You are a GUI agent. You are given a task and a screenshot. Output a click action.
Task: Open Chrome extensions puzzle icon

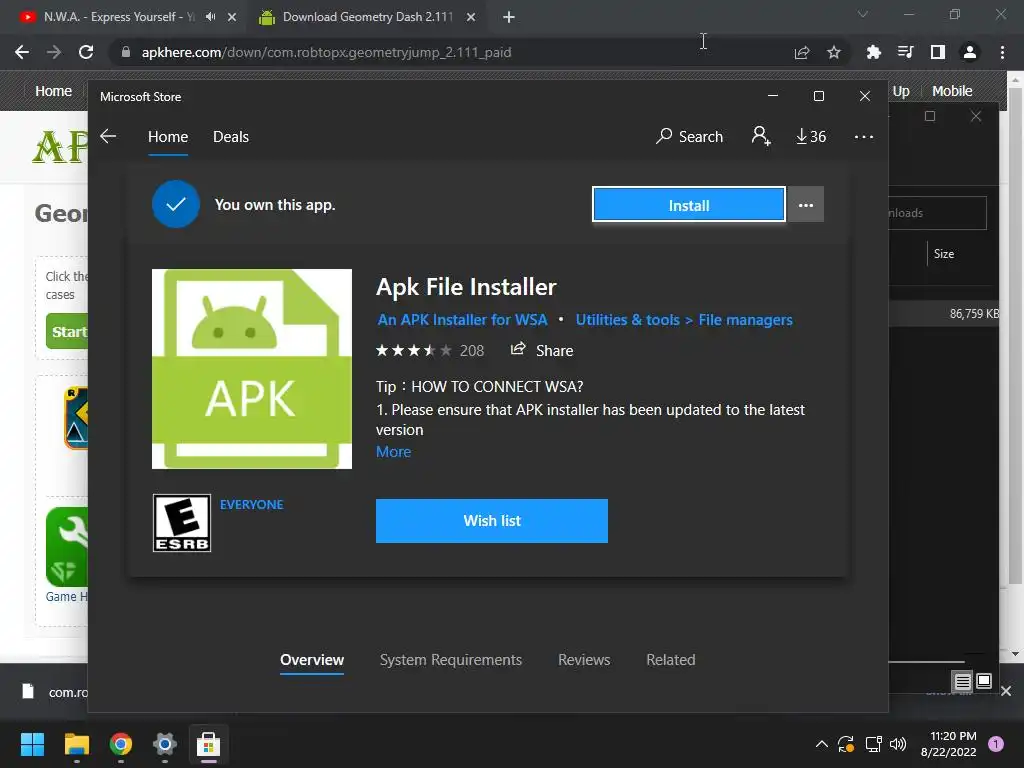pos(873,52)
